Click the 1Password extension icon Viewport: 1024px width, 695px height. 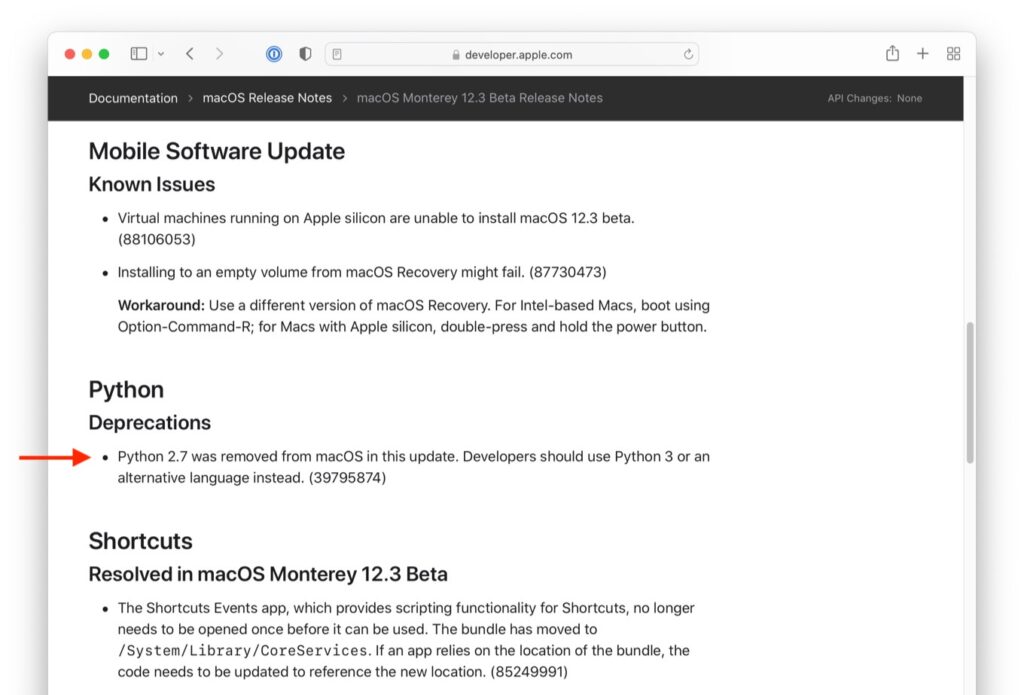(x=273, y=53)
